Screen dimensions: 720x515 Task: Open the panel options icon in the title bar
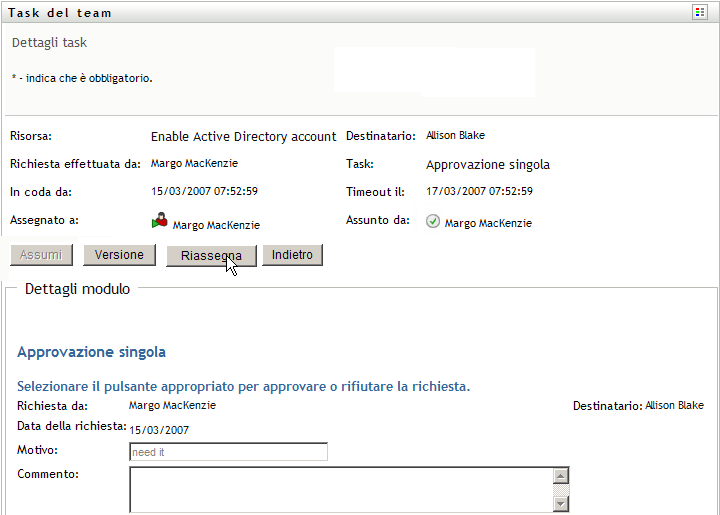[x=700, y=12]
